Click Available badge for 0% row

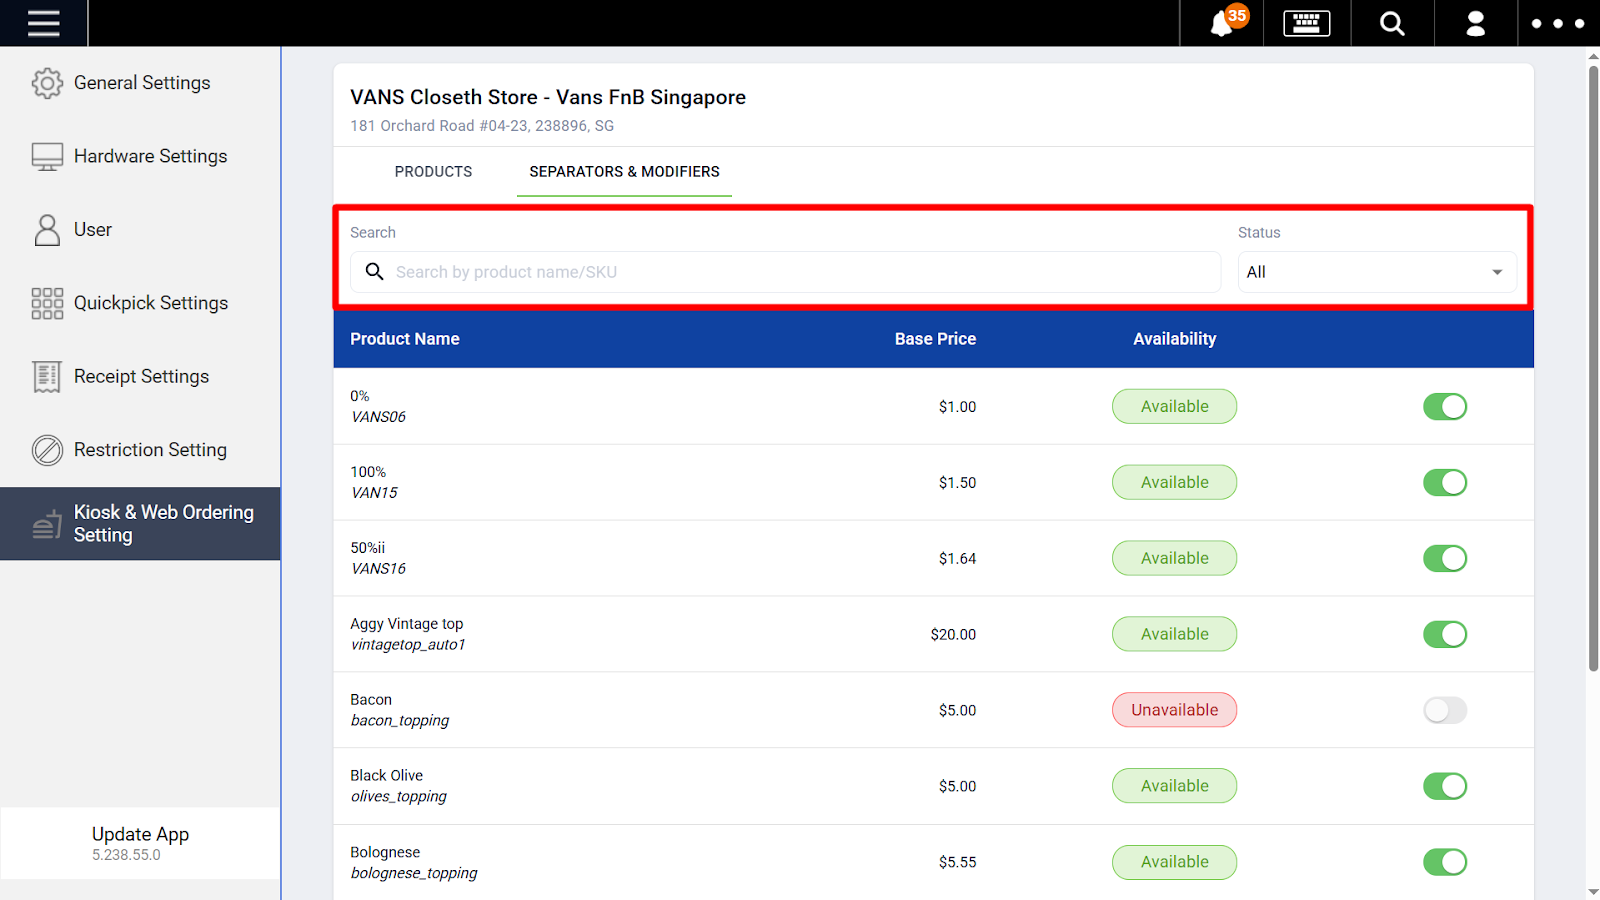pyautogui.click(x=1174, y=407)
